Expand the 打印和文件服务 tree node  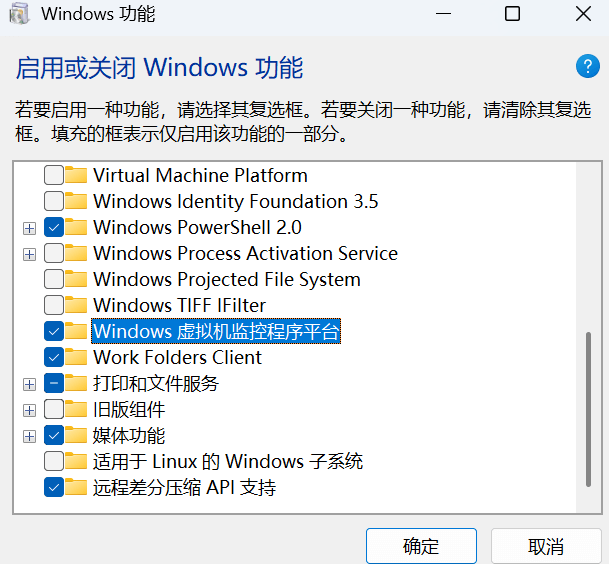tap(29, 384)
